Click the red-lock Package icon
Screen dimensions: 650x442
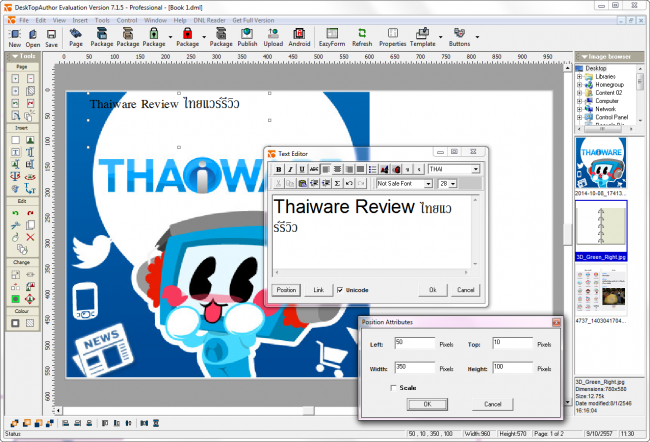coord(188,38)
